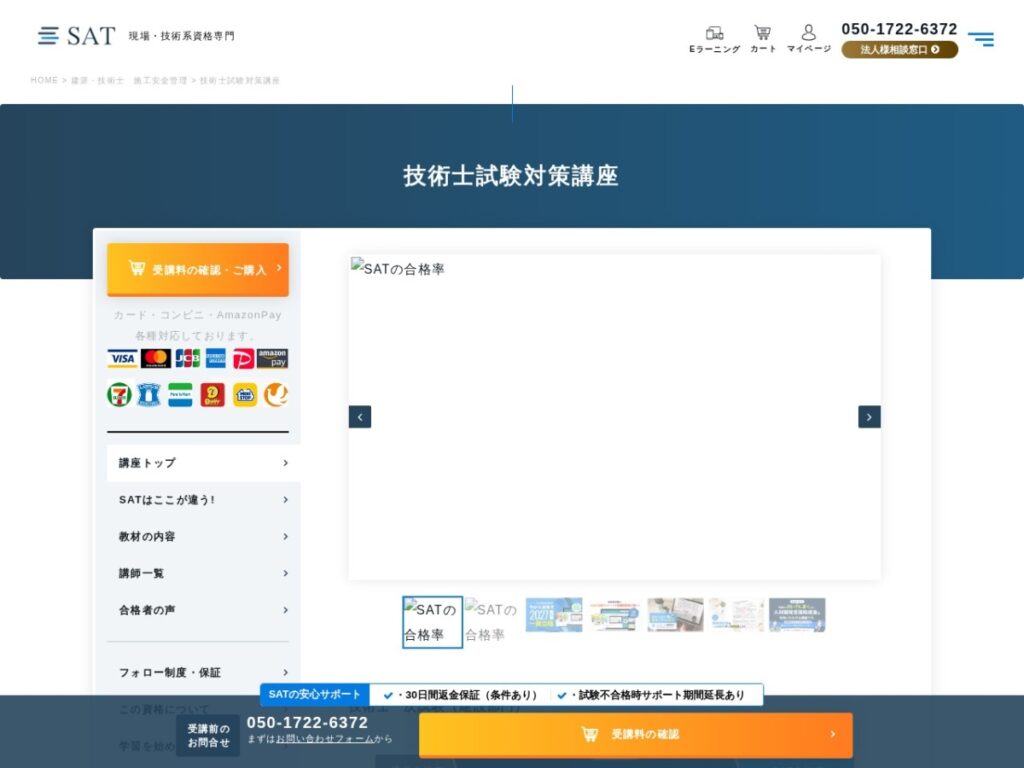Click the bottom bar phone number

point(307,722)
